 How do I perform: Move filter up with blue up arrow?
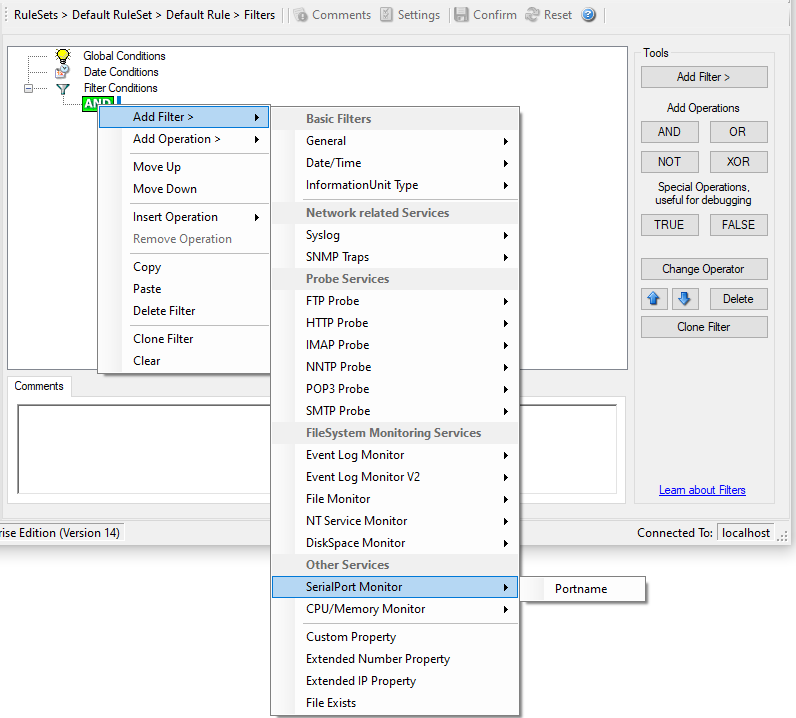(x=655, y=299)
